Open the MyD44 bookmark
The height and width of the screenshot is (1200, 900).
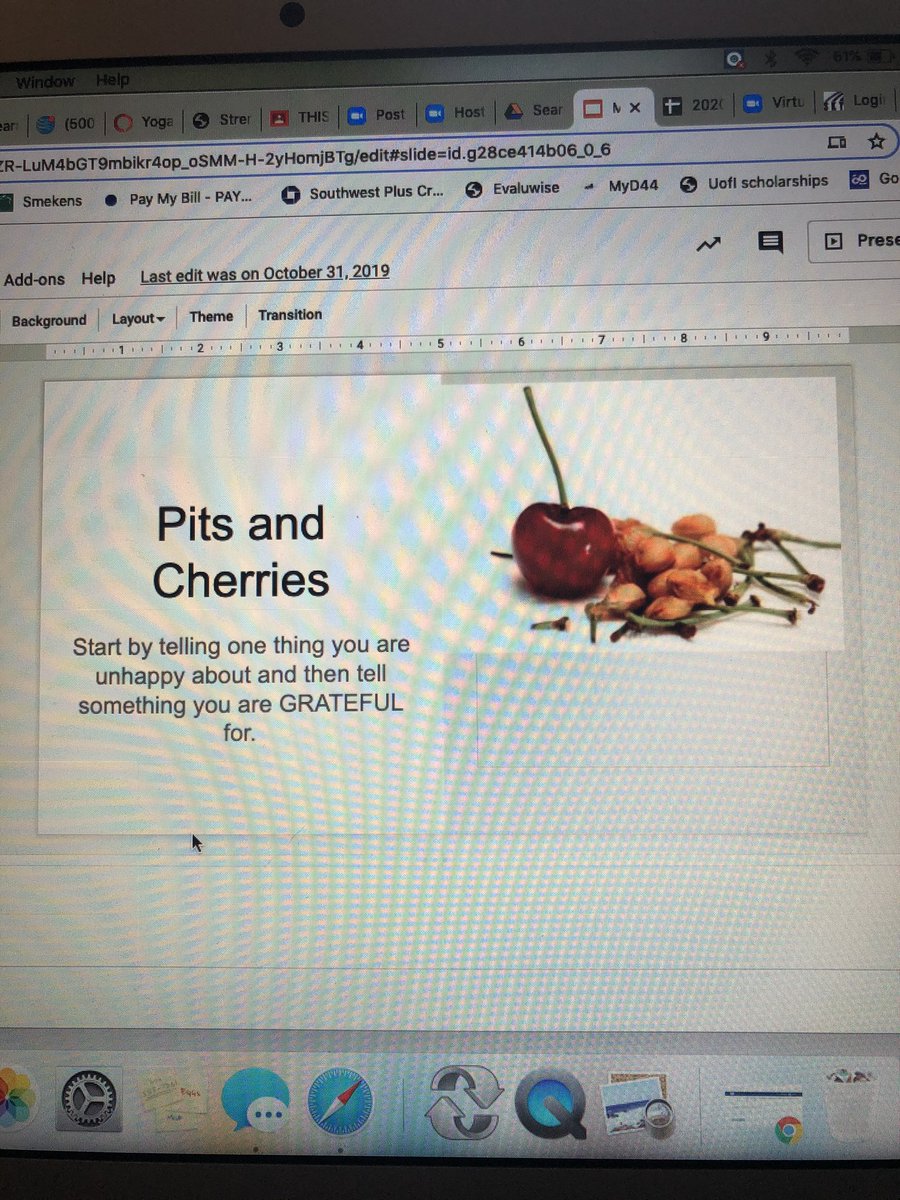[x=621, y=186]
